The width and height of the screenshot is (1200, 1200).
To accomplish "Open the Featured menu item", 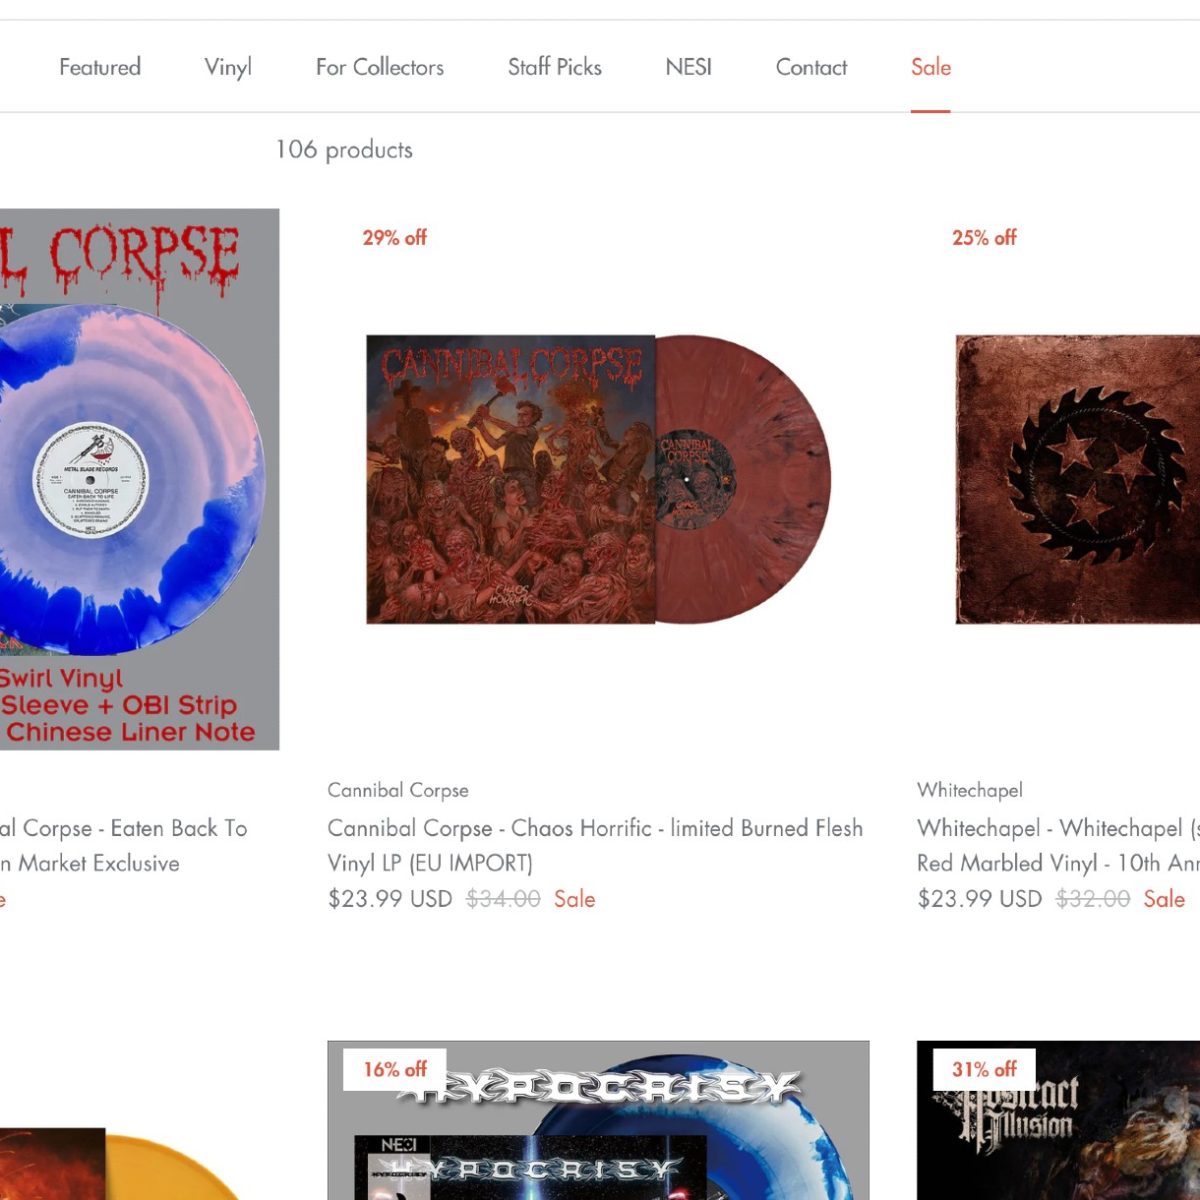I will tap(100, 67).
